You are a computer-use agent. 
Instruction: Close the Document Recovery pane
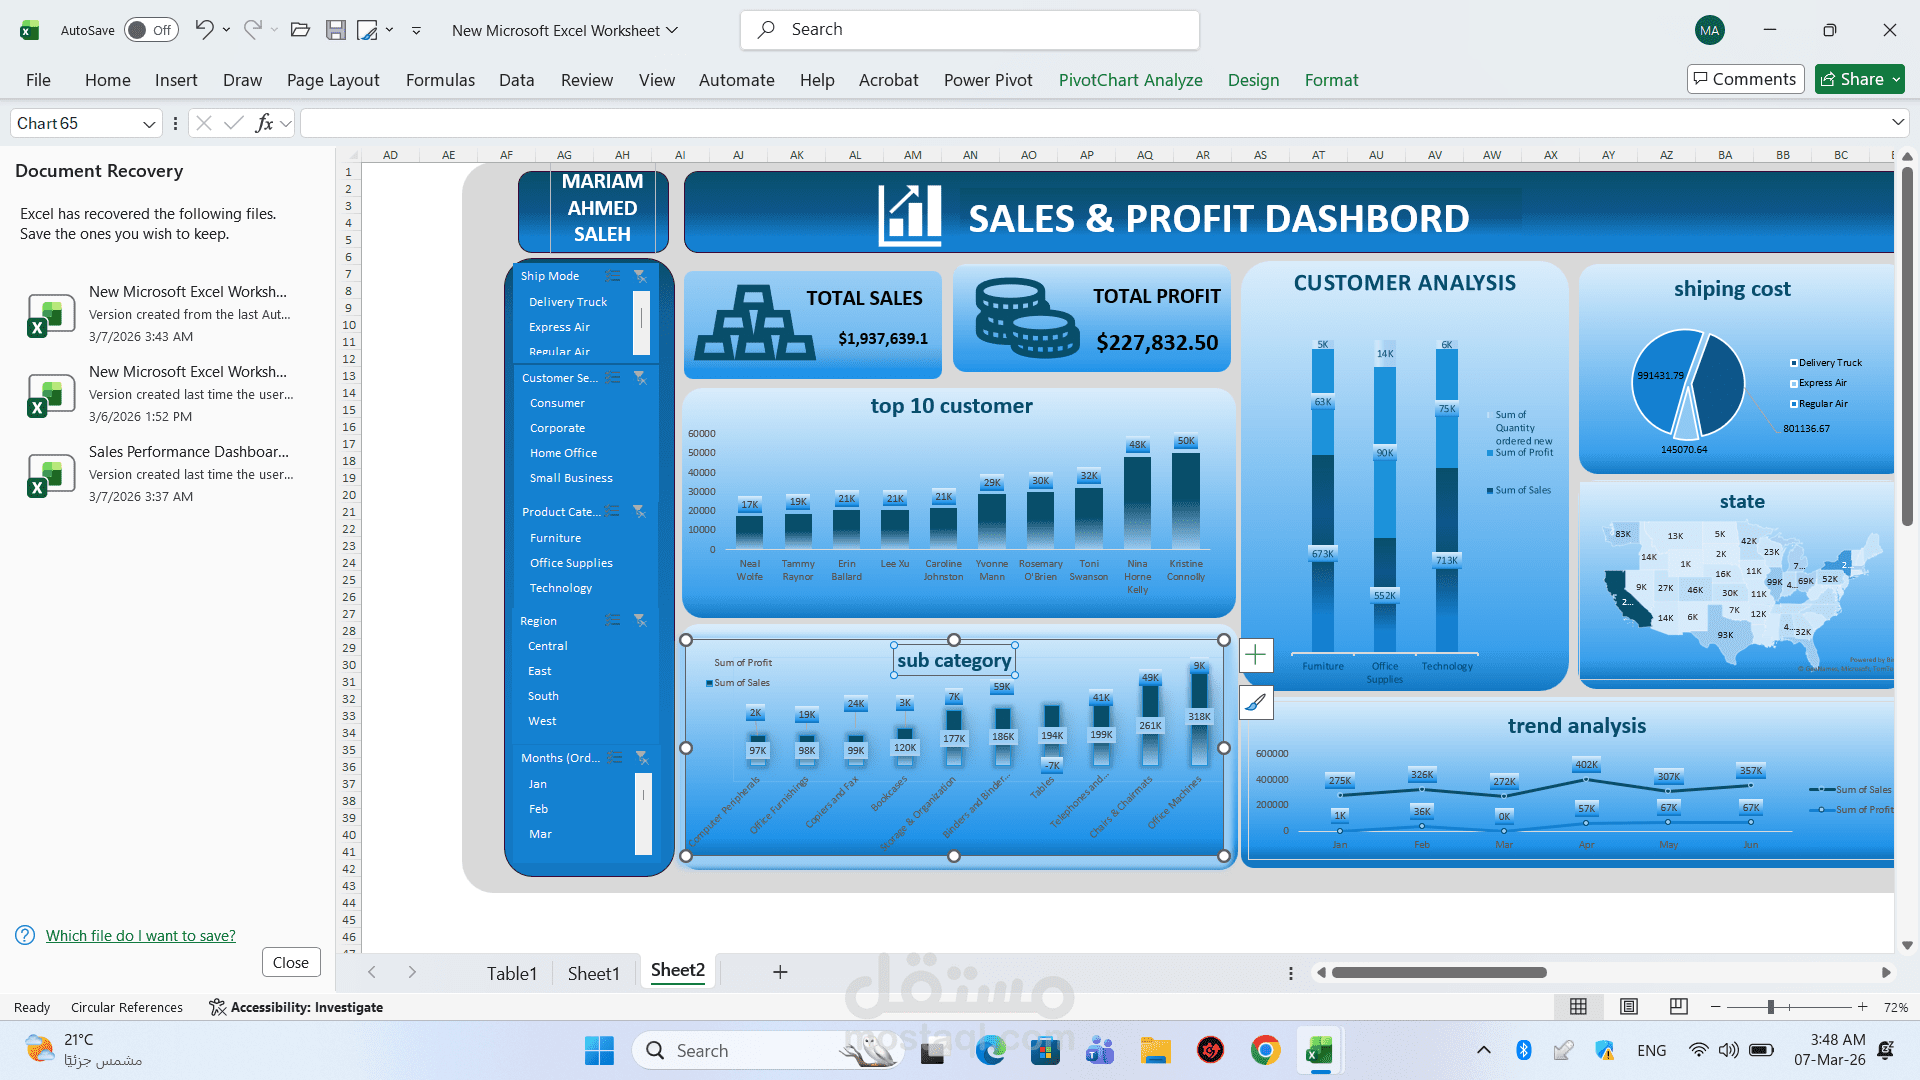(290, 962)
